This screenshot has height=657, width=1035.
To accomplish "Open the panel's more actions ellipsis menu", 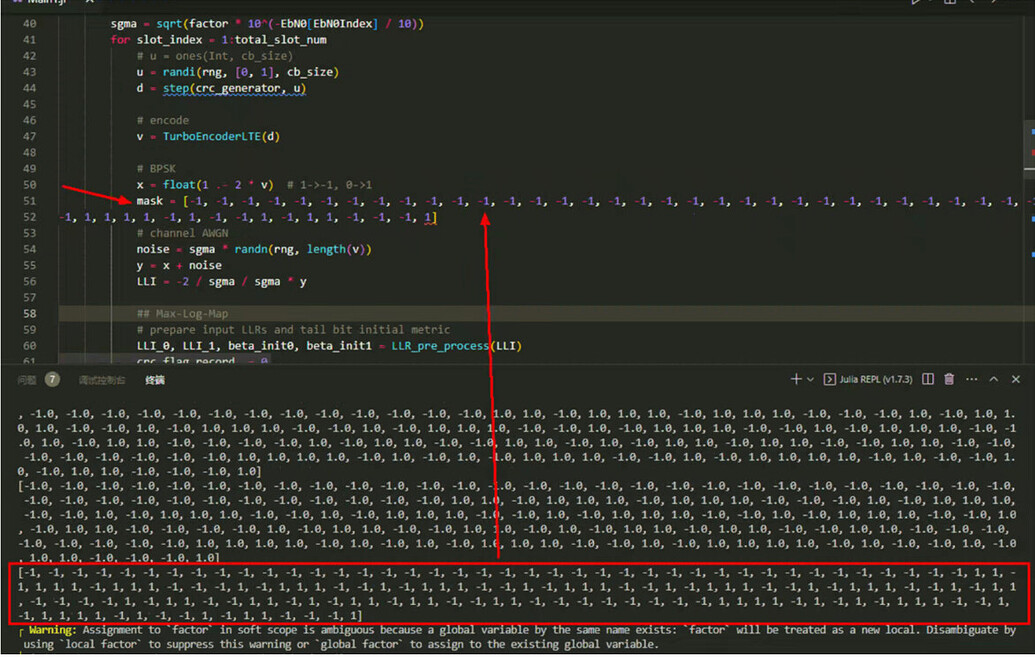I will [972, 379].
